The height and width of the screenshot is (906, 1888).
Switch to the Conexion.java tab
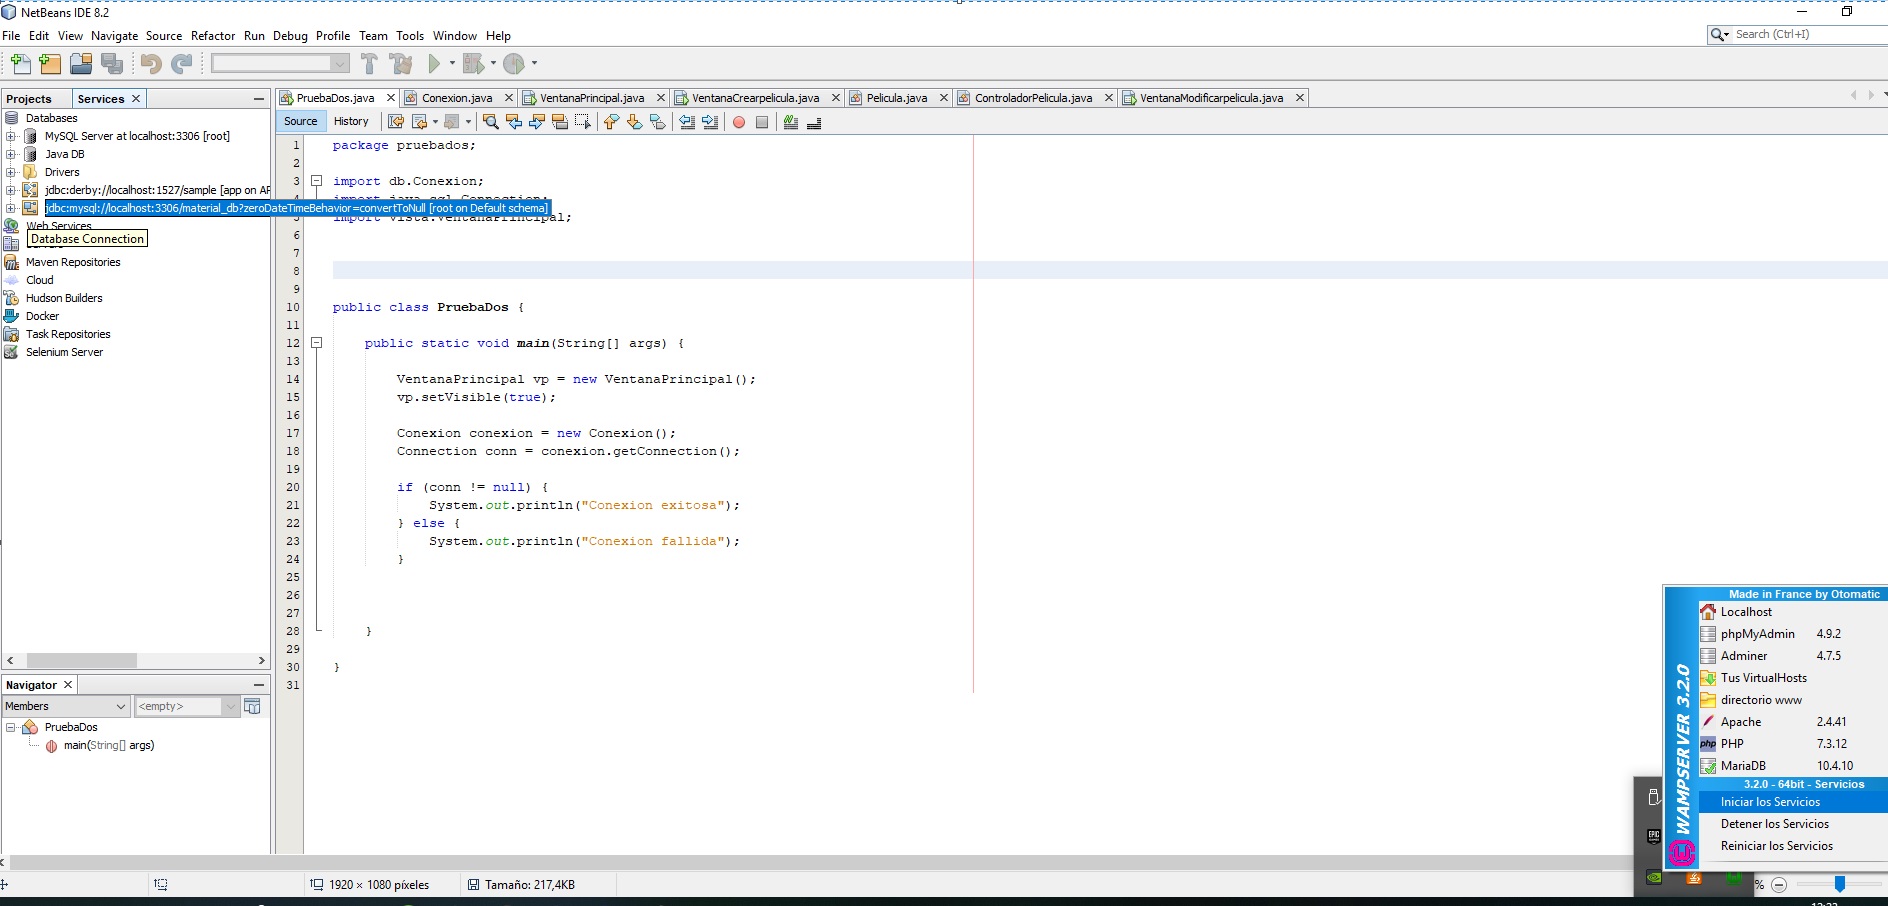click(456, 98)
